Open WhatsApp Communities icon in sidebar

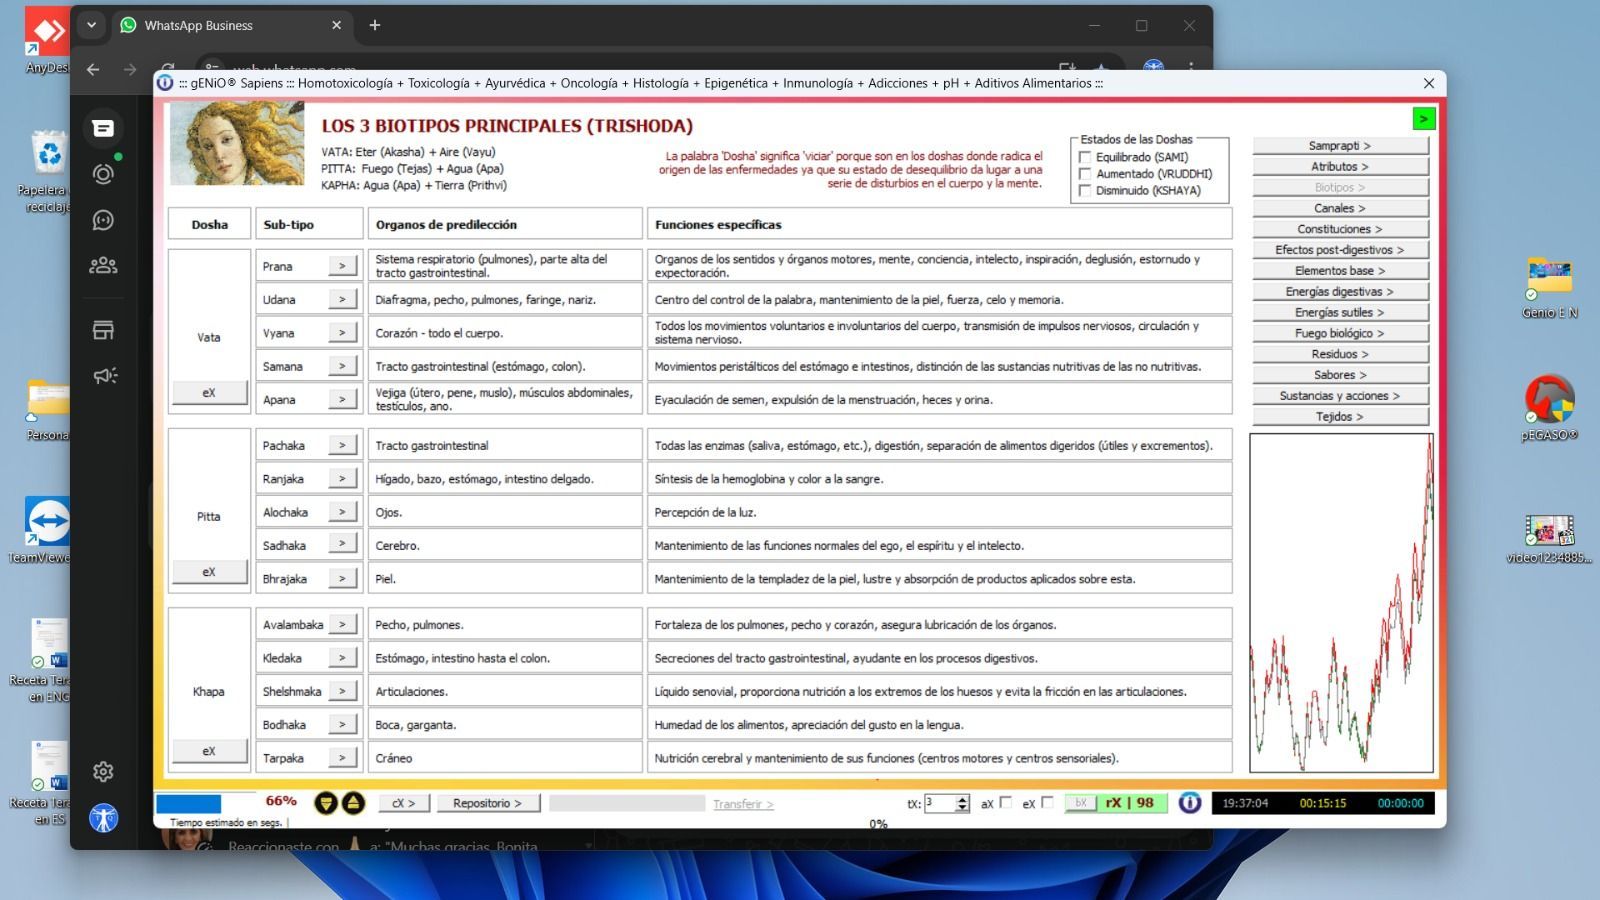103,265
